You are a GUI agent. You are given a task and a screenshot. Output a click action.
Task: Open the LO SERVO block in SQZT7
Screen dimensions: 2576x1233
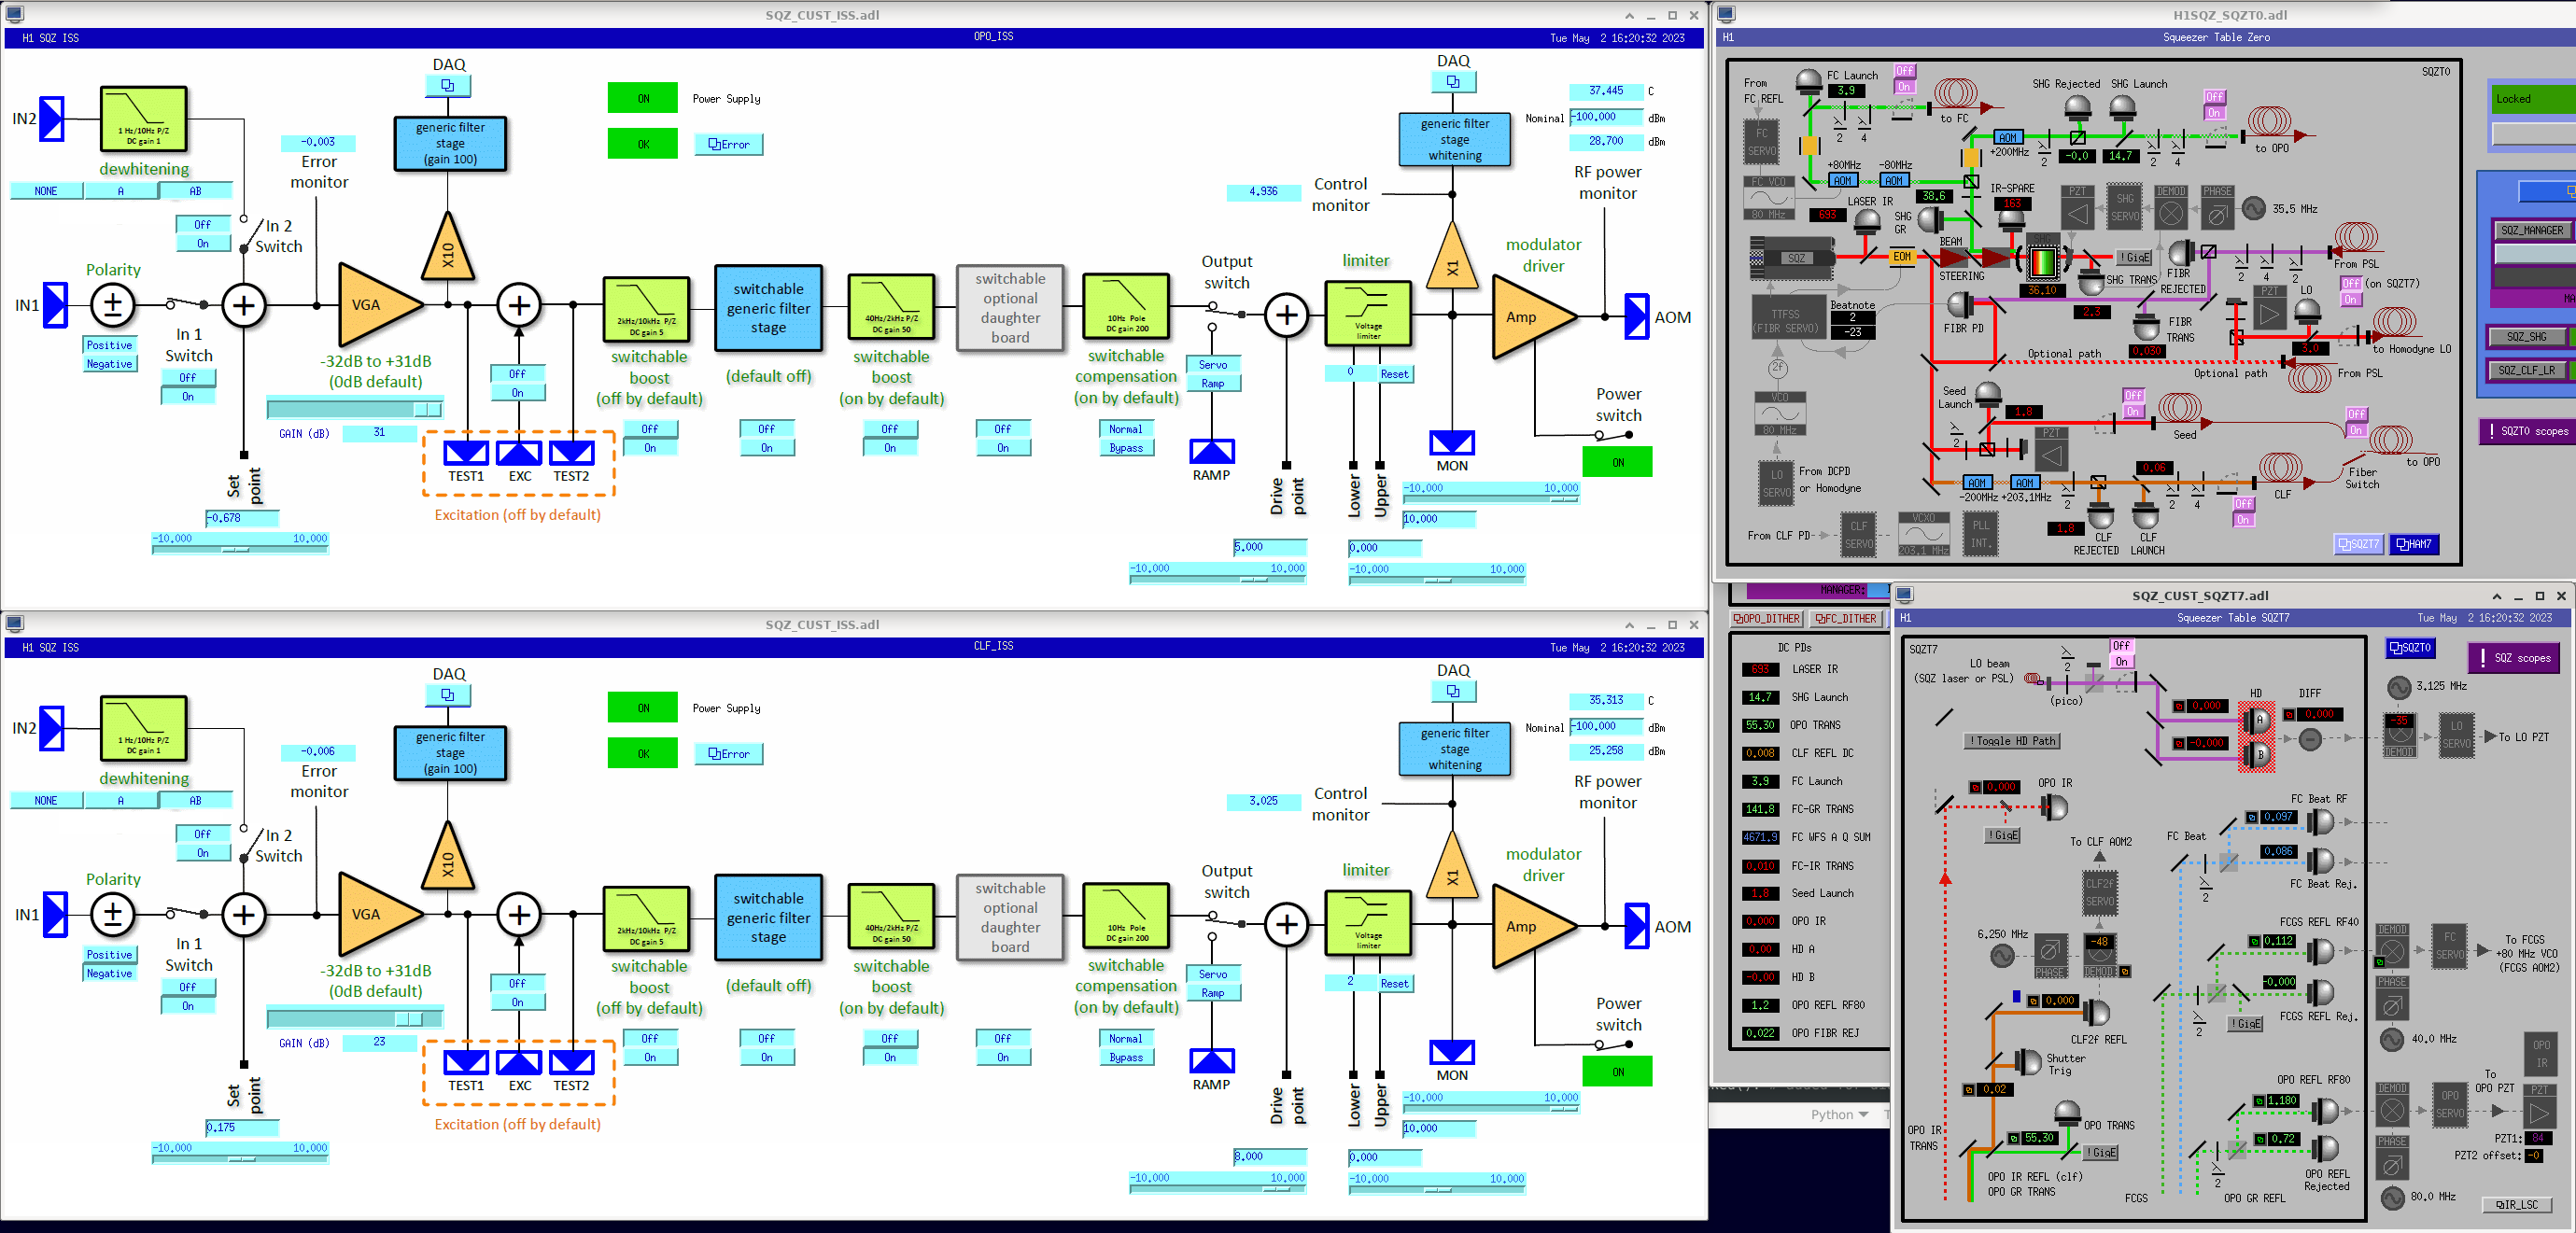coord(2456,735)
